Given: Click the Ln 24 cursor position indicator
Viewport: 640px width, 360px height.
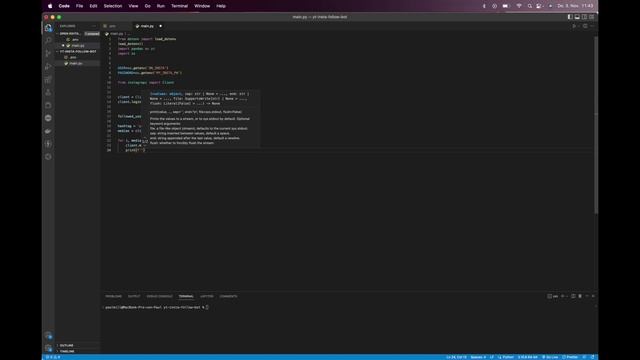Looking at the screenshot, I should point(456,357).
